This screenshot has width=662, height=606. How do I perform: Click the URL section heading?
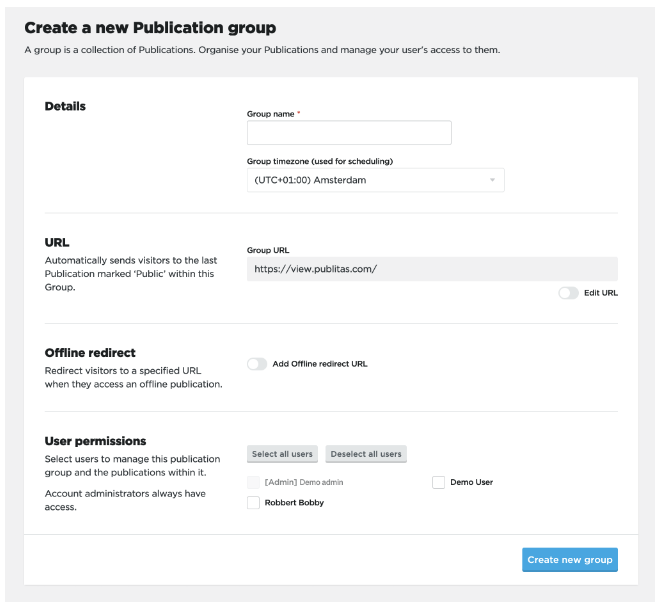(x=57, y=242)
